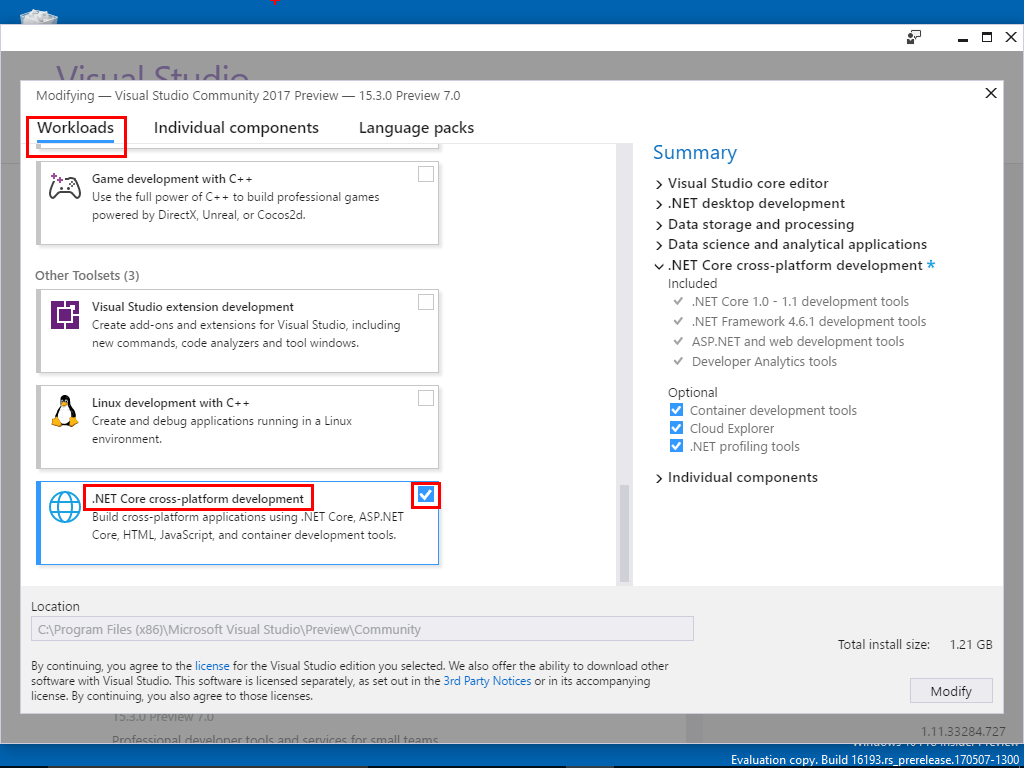Viewport: 1024px width, 768px height.
Task: Open the Language packs tab
Action: click(416, 128)
